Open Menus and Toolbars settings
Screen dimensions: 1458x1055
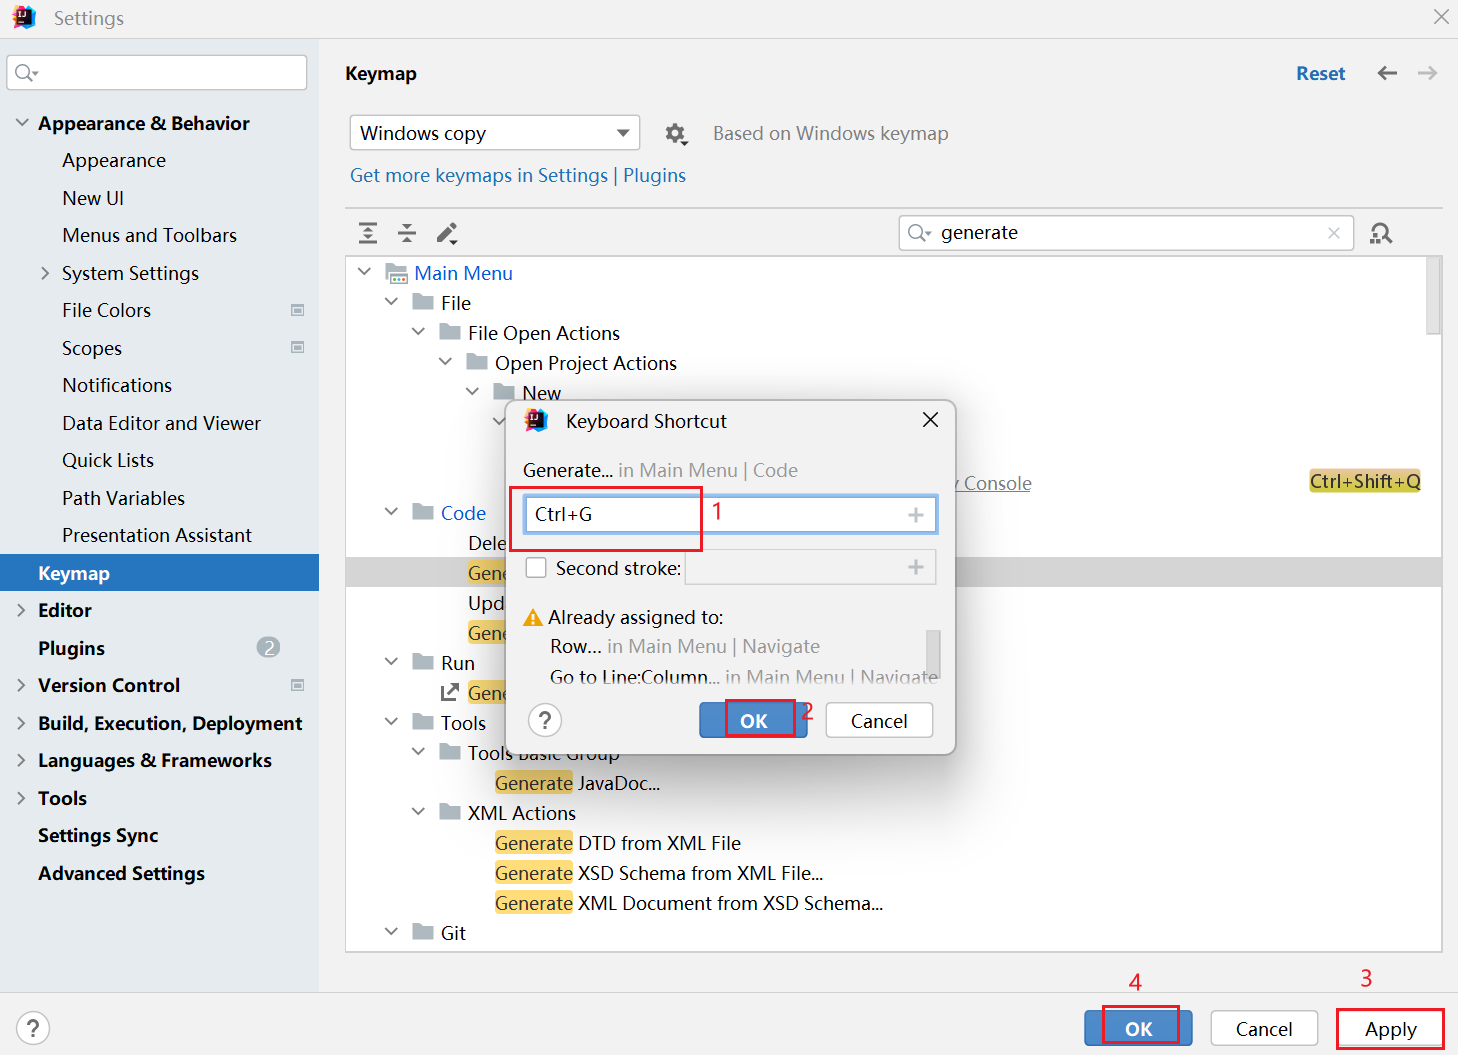pos(150,235)
